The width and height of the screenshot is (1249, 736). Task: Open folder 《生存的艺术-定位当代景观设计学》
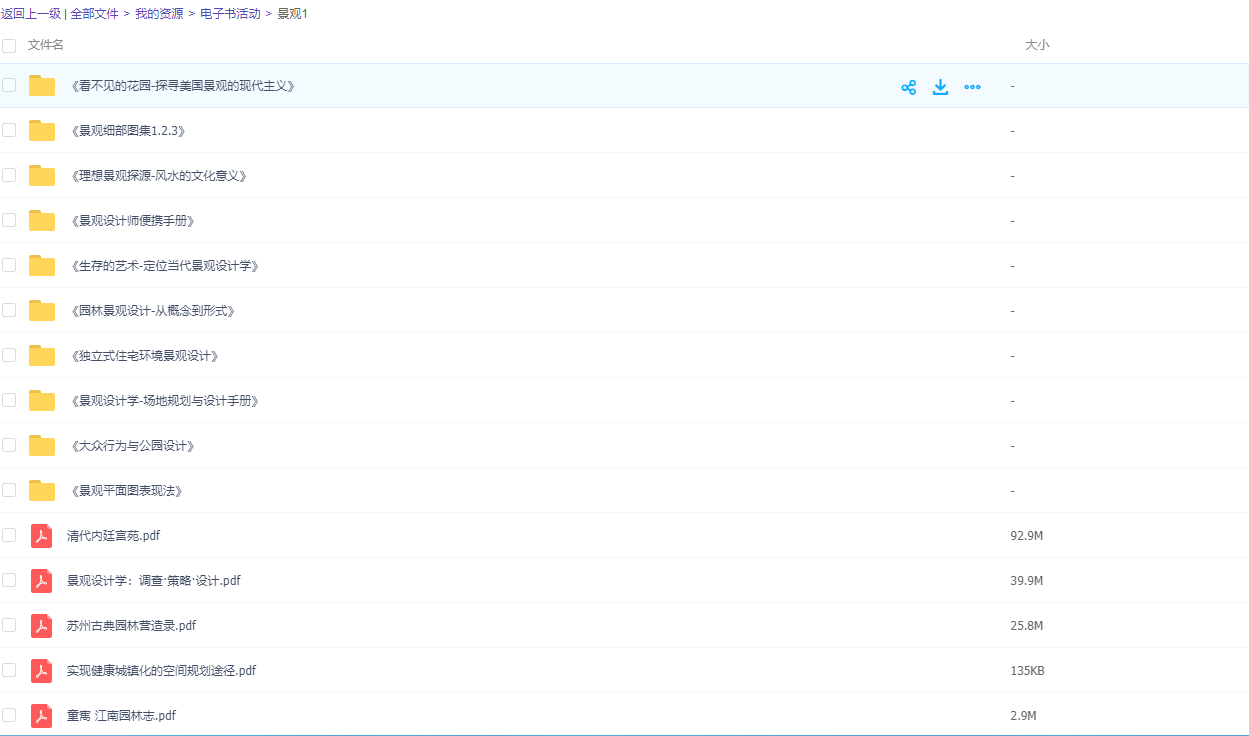pos(165,266)
